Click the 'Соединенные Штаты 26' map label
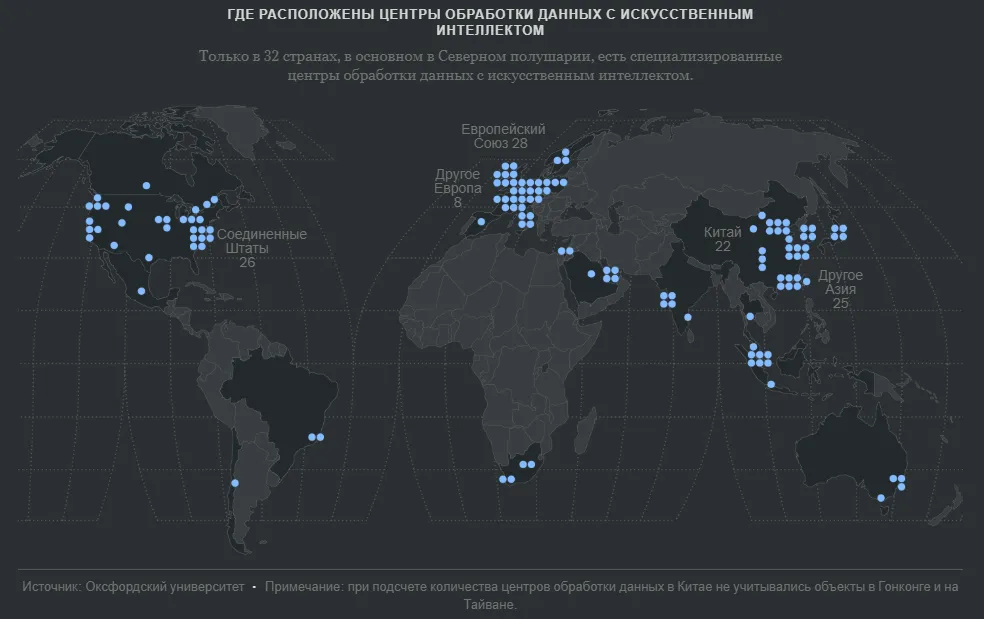The height and width of the screenshot is (619, 984). click(261, 248)
